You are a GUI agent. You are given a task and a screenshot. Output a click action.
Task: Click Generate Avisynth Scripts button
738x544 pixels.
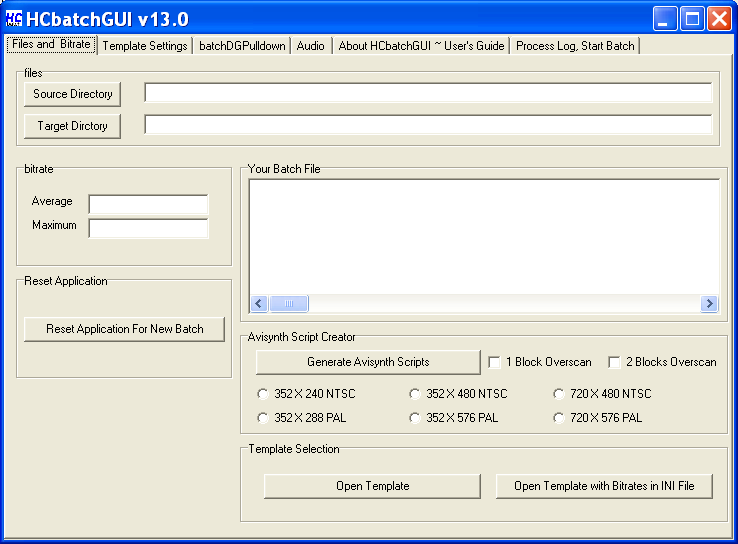click(x=368, y=362)
